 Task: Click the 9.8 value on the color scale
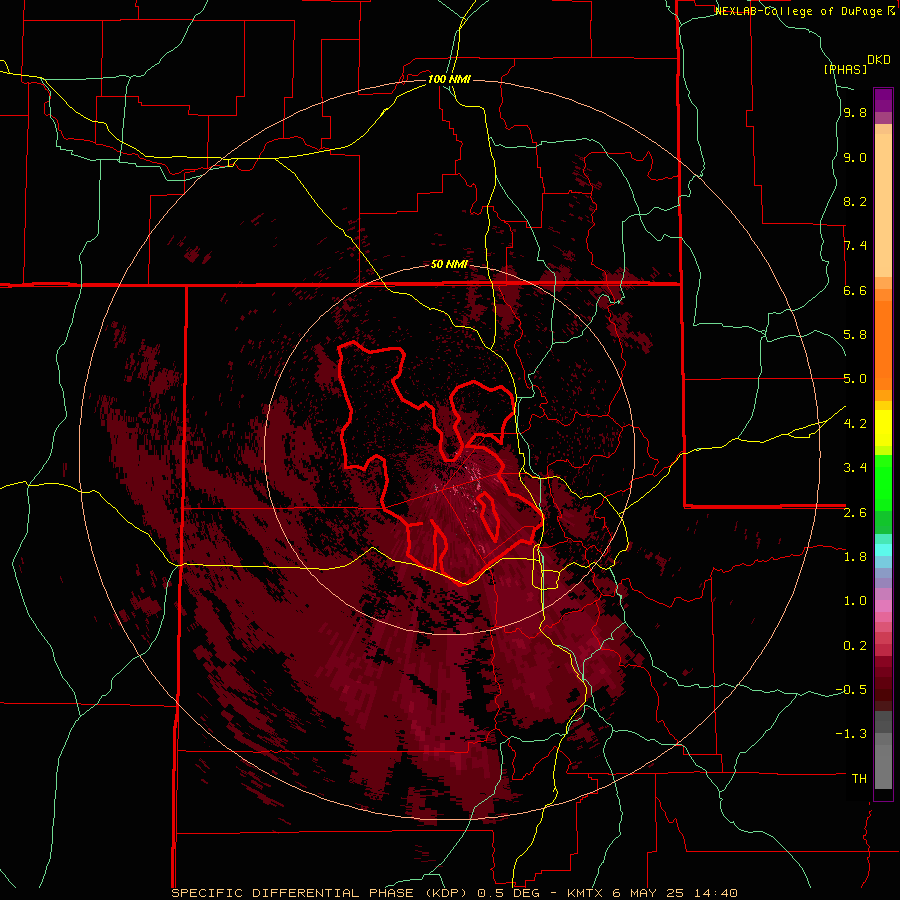point(855,113)
